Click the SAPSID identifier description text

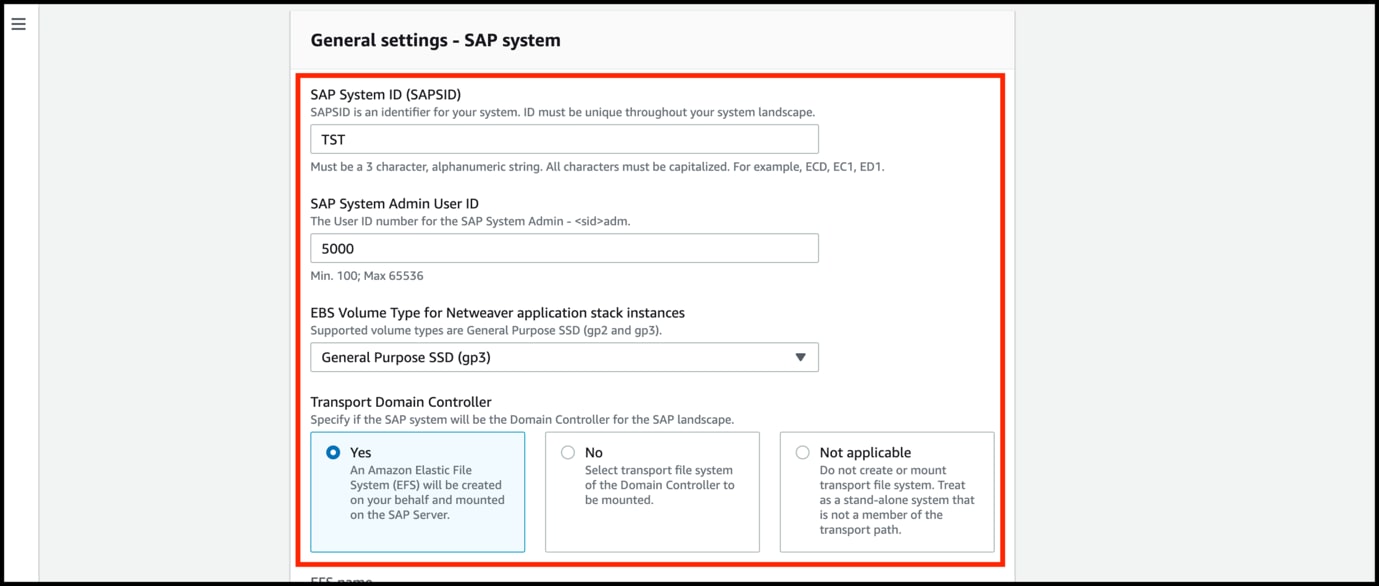tap(562, 112)
